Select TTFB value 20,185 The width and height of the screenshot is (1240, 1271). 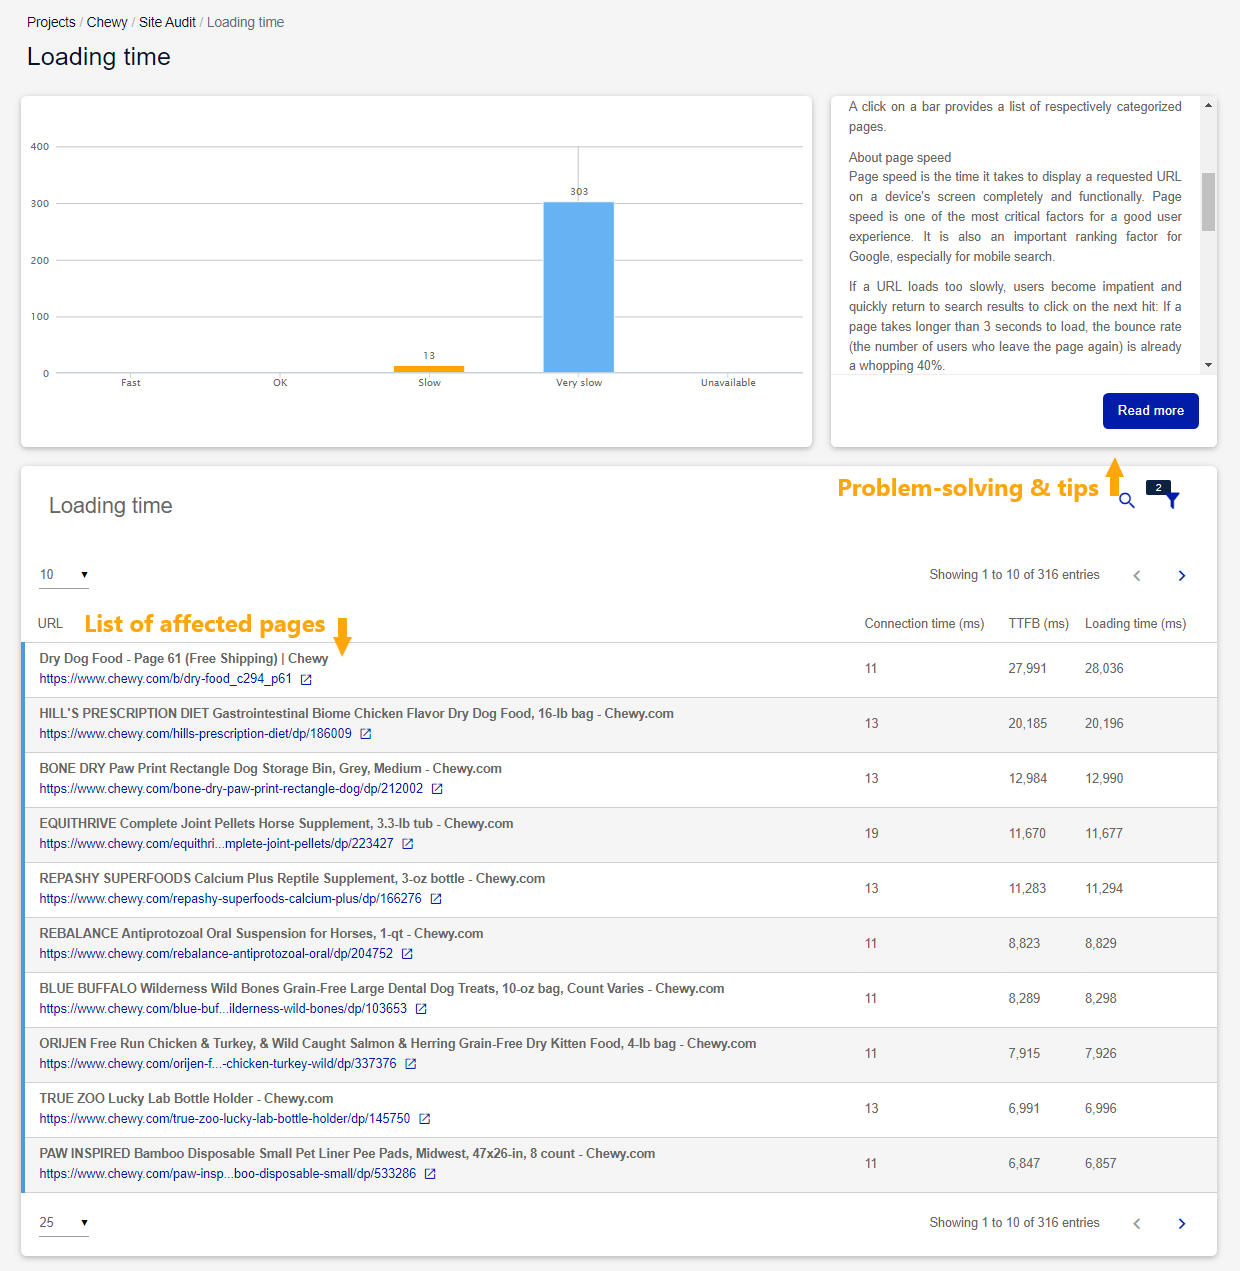tap(1027, 724)
